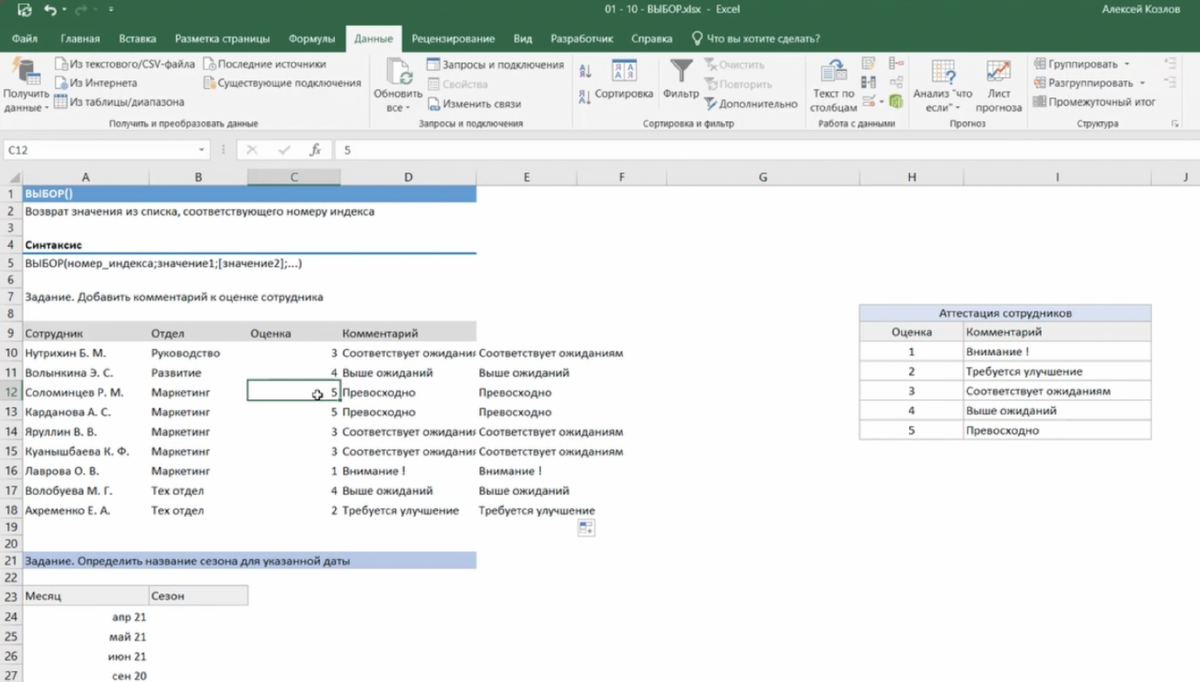Open Customize Quick Access Toolbar dropdown
Screen dimensions: 1200x682
113,10
